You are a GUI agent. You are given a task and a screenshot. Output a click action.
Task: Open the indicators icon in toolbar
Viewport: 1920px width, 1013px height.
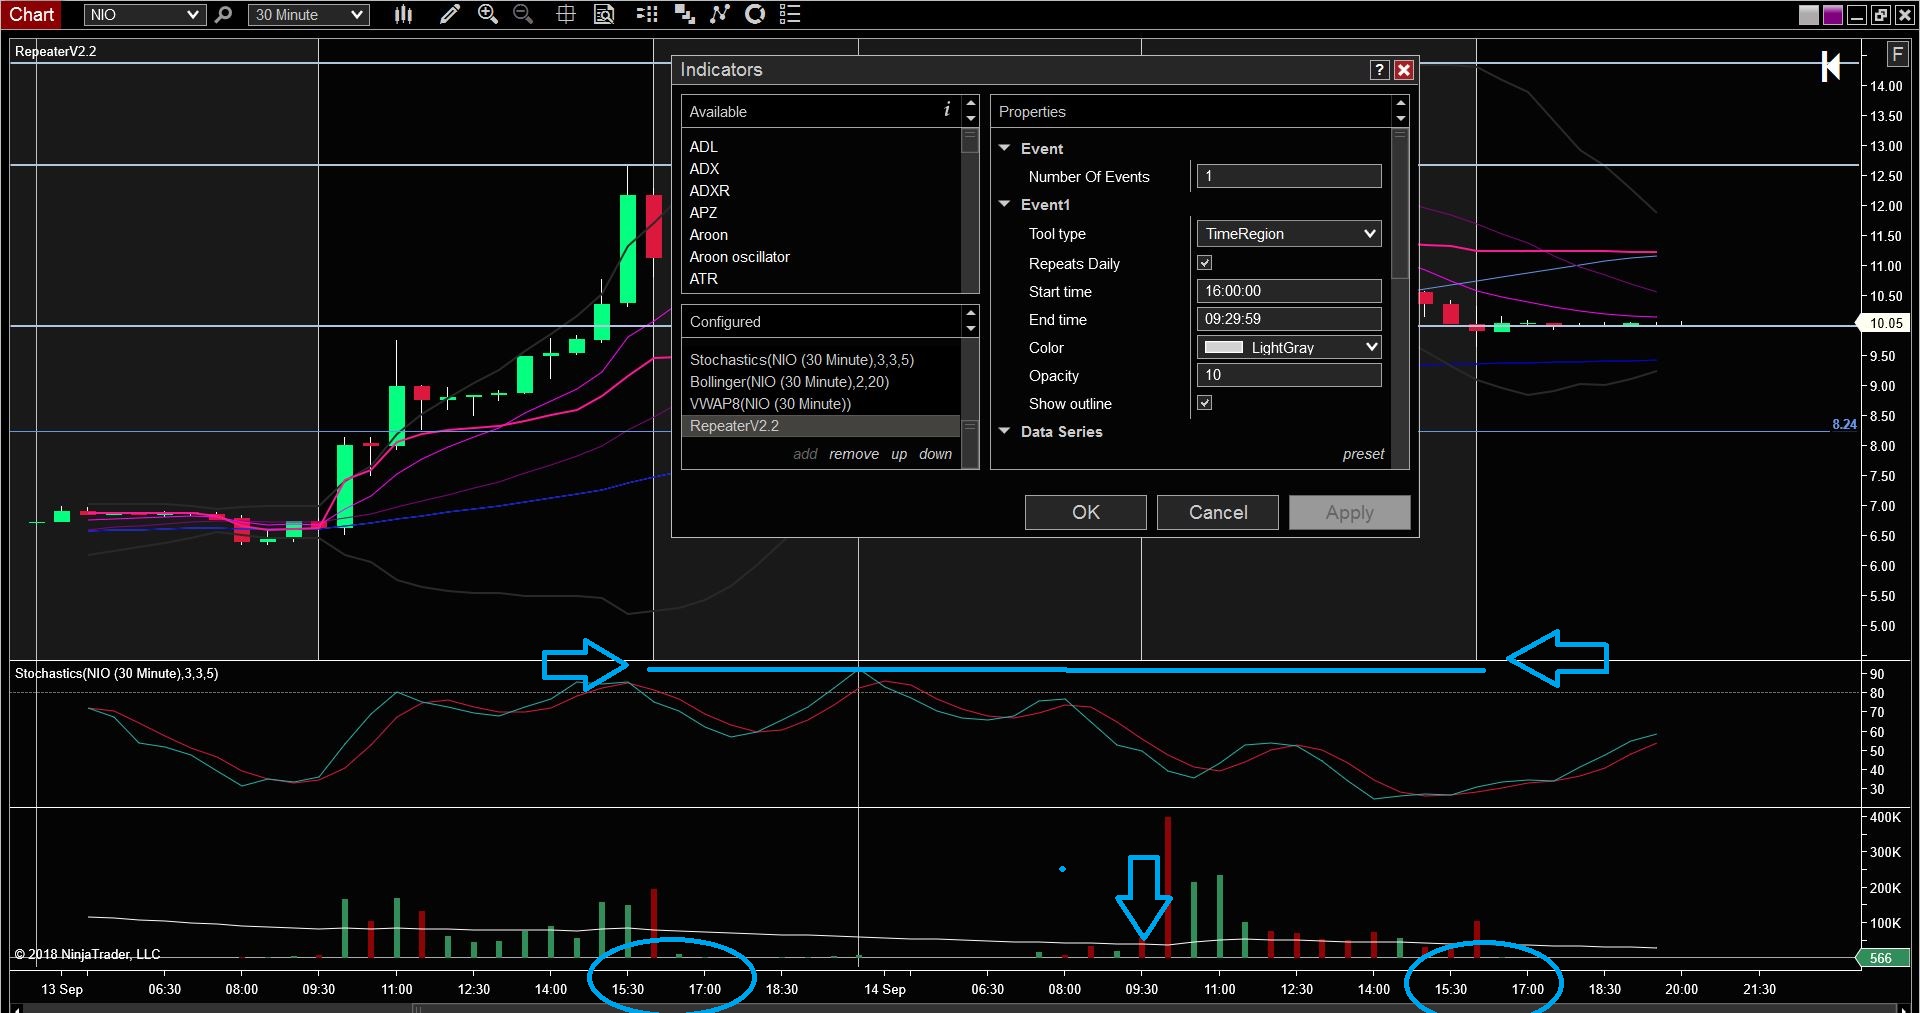coord(720,14)
